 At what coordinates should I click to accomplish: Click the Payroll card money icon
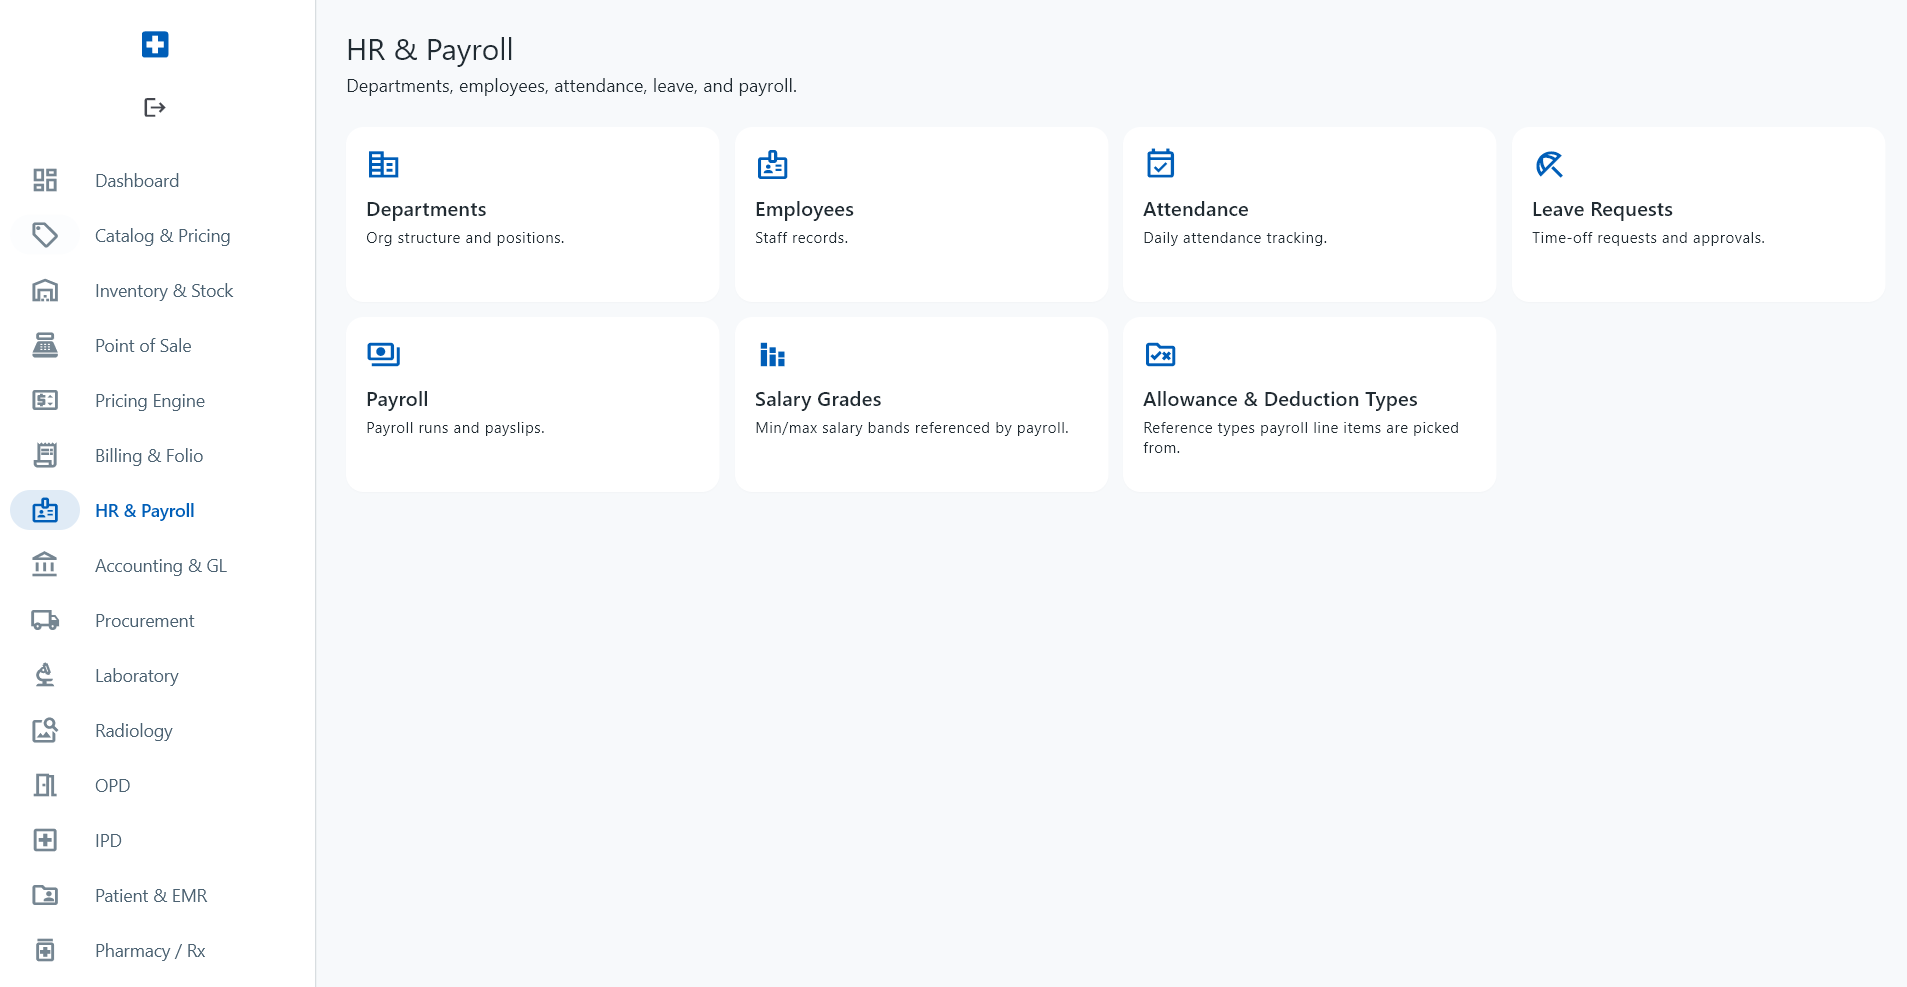(383, 354)
